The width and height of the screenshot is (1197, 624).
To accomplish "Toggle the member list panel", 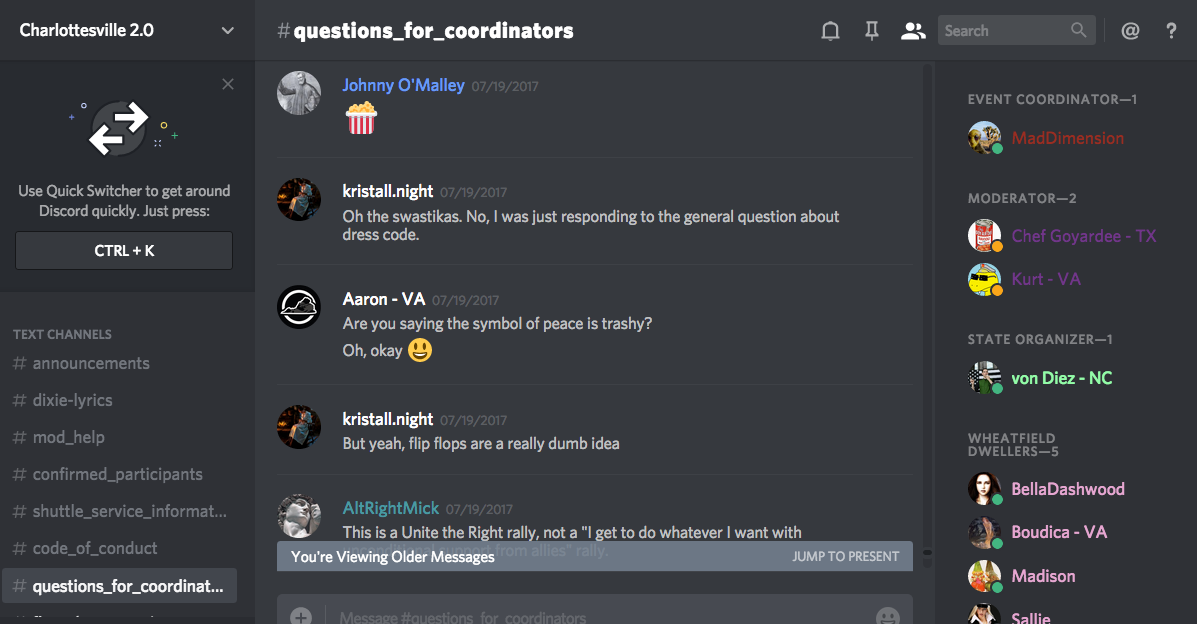I will tap(912, 31).
